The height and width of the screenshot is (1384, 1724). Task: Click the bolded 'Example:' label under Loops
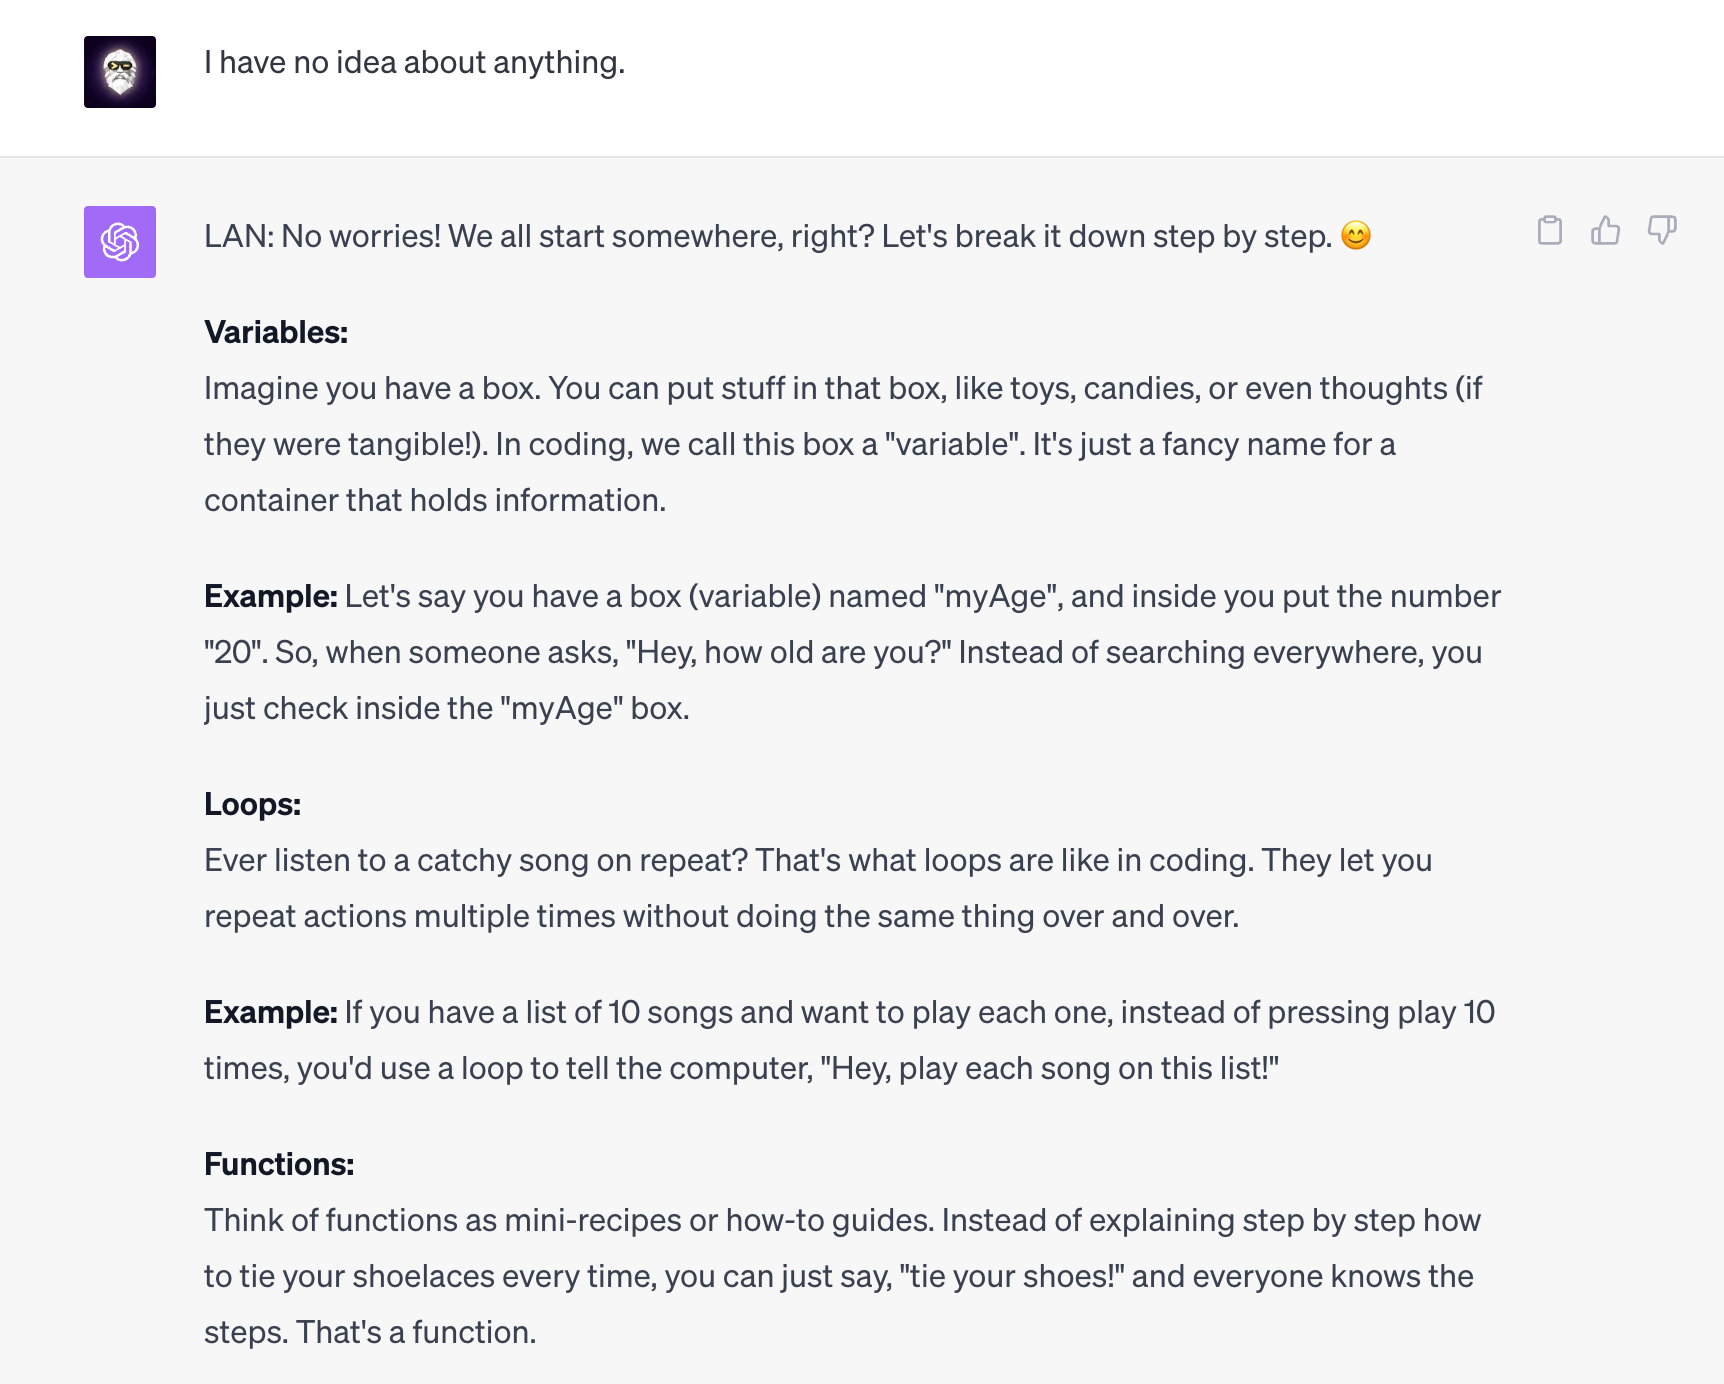coord(270,1011)
